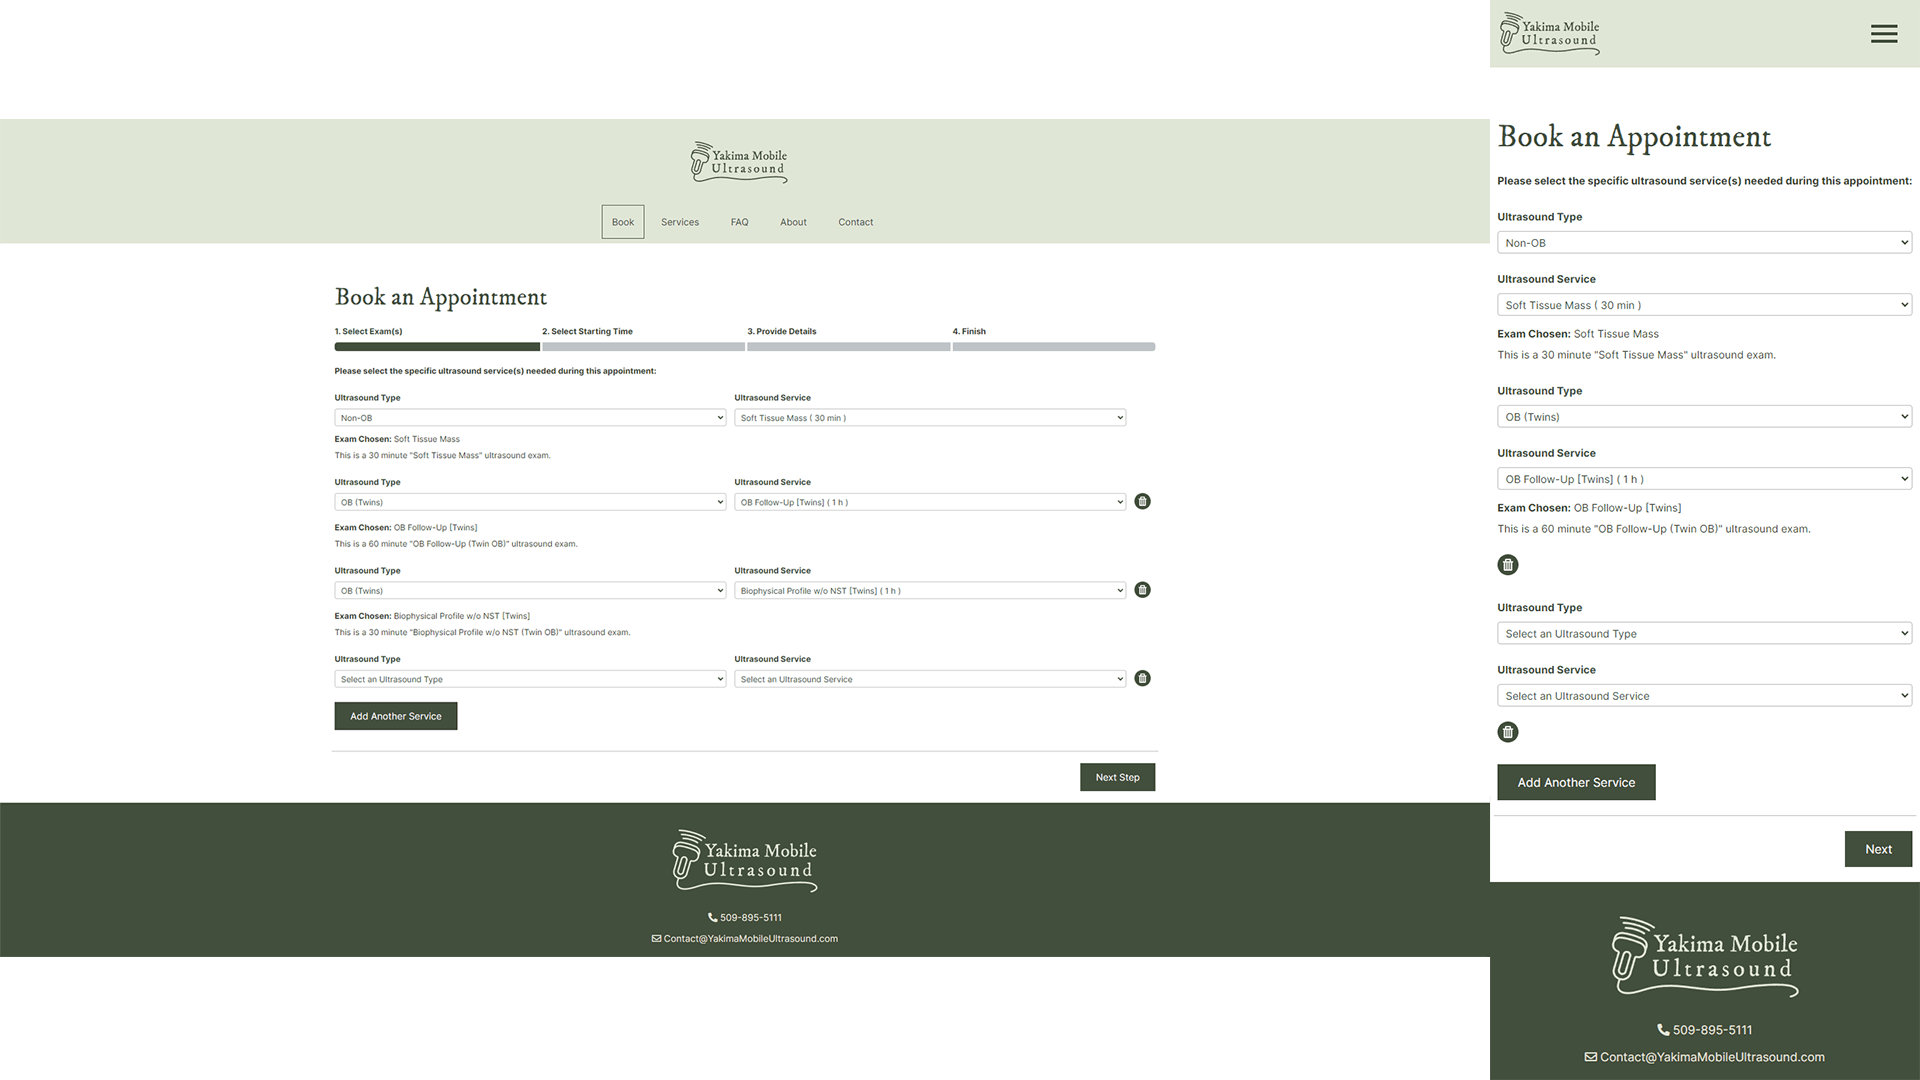This screenshot has height=1080, width=1920.
Task: Open the Non-OB ultrasound type dropdown on desktop
Action: (x=529, y=418)
